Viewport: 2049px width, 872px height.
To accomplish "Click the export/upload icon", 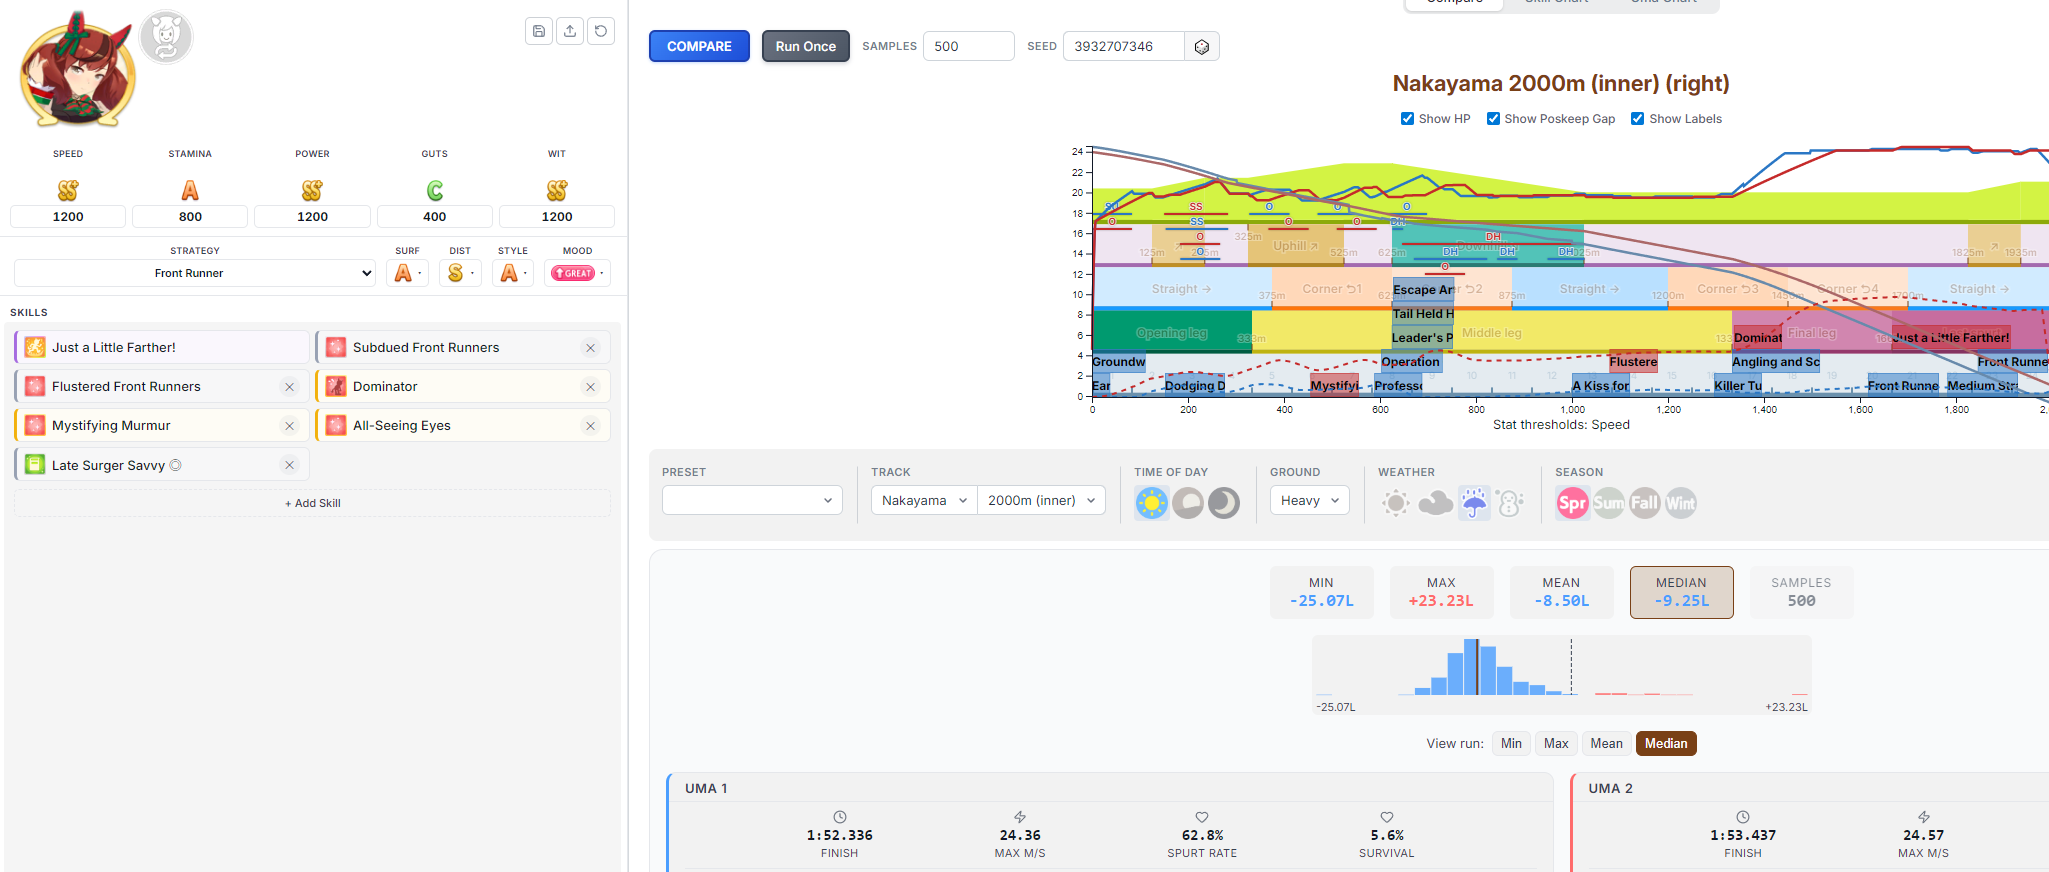I will click(x=570, y=31).
